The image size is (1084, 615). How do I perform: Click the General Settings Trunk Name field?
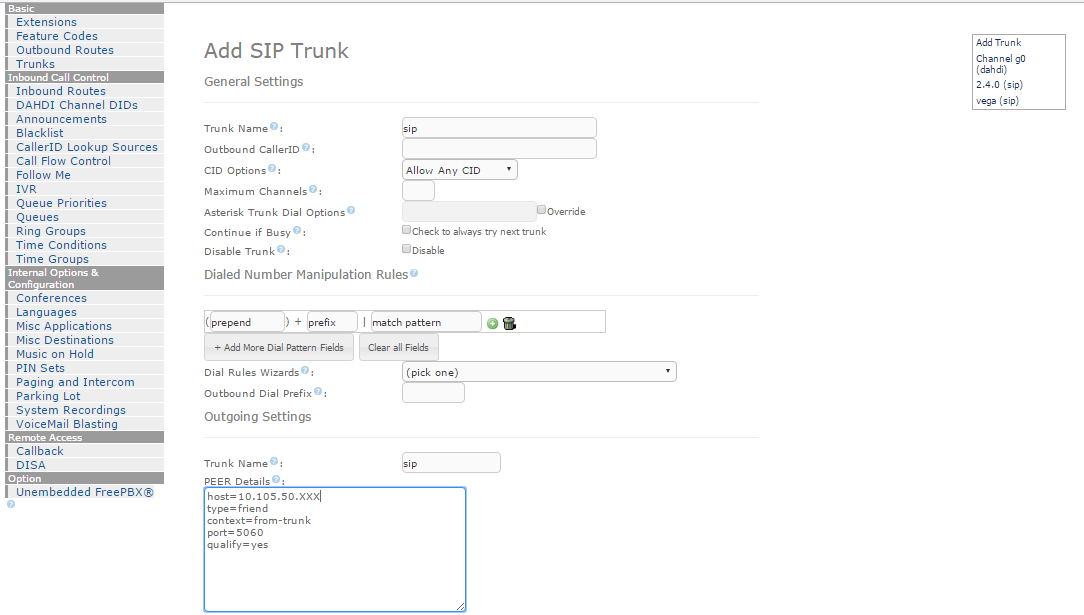pos(499,128)
